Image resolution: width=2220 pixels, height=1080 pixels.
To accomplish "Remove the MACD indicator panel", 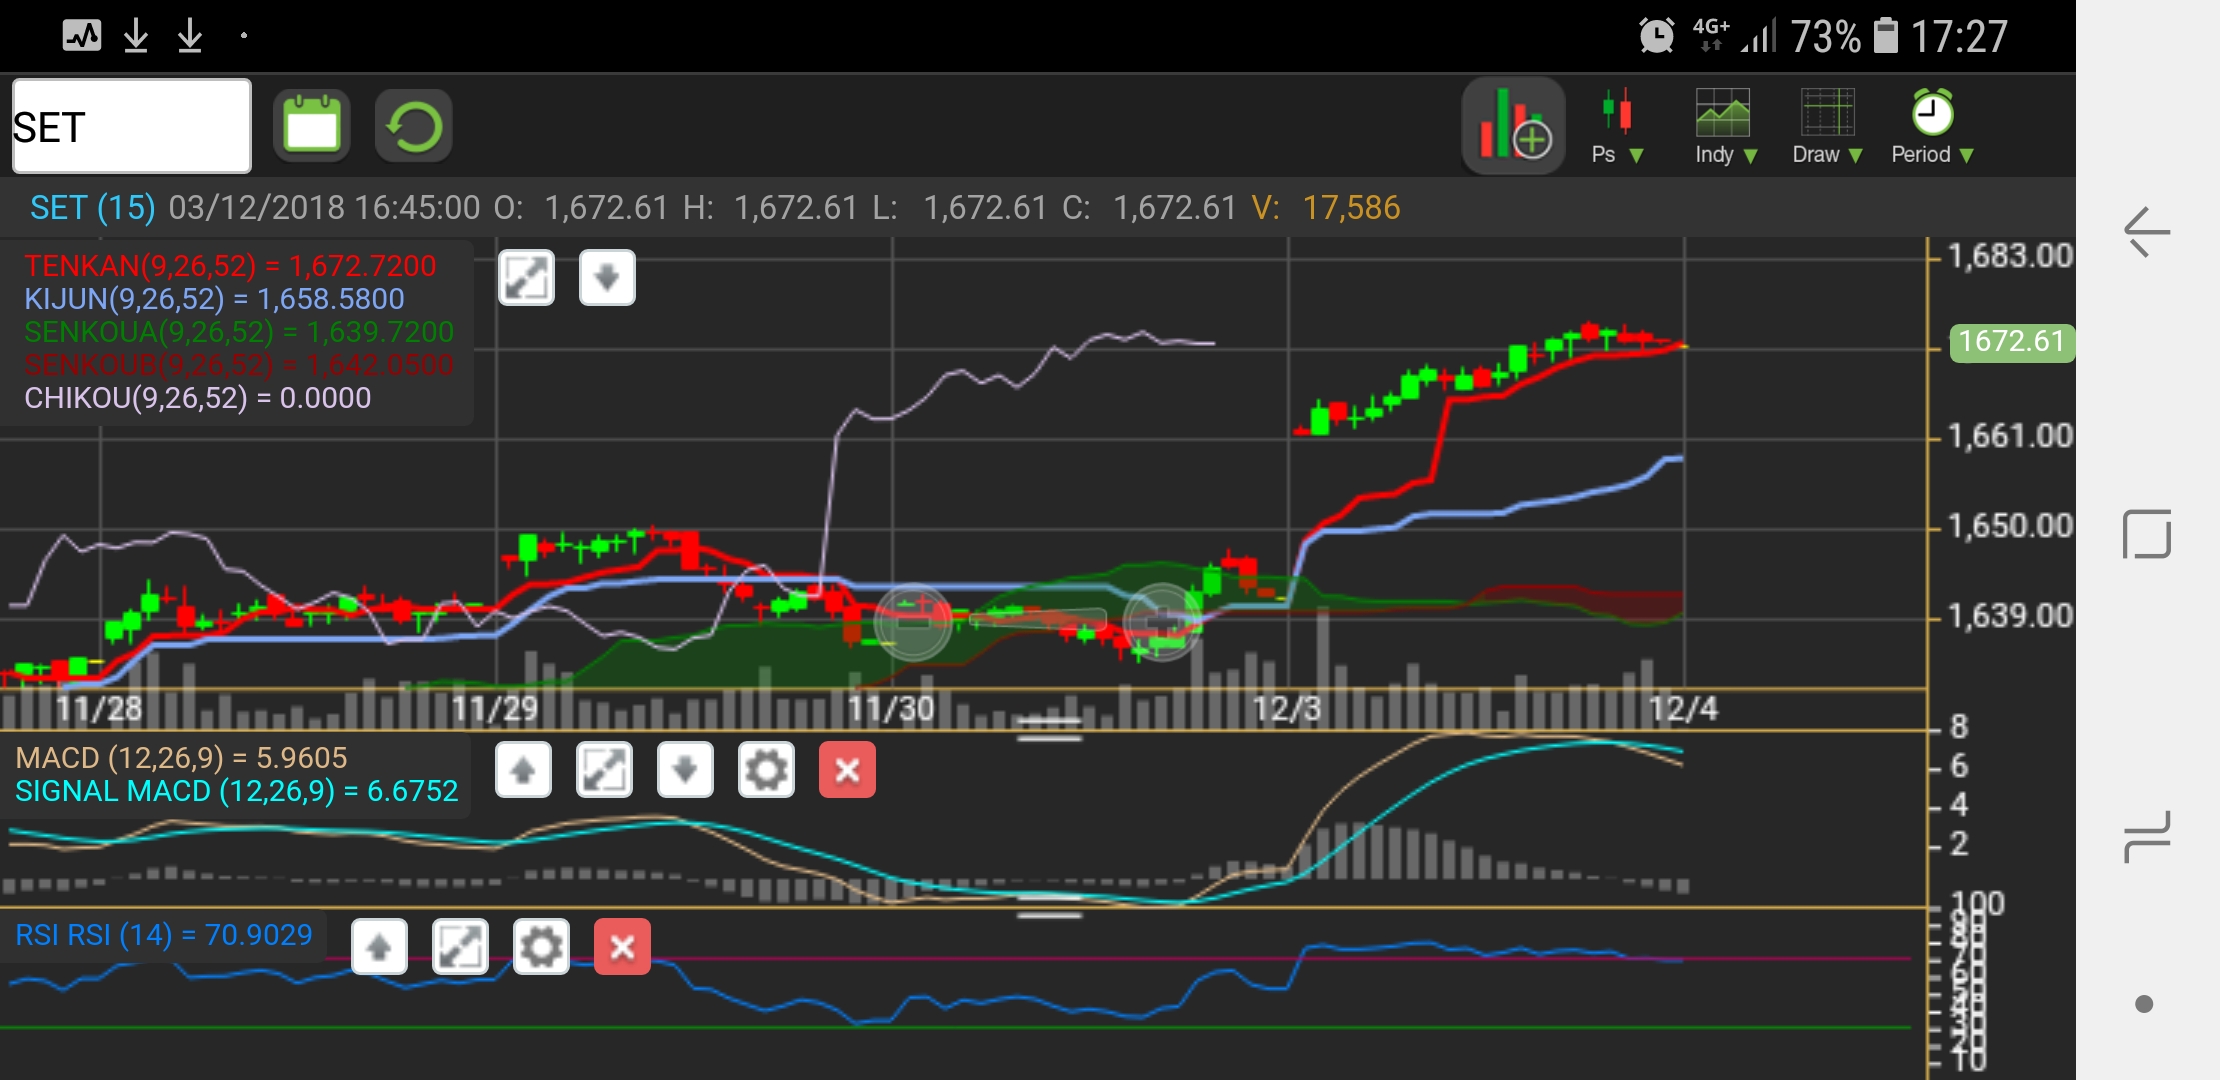I will point(847,770).
